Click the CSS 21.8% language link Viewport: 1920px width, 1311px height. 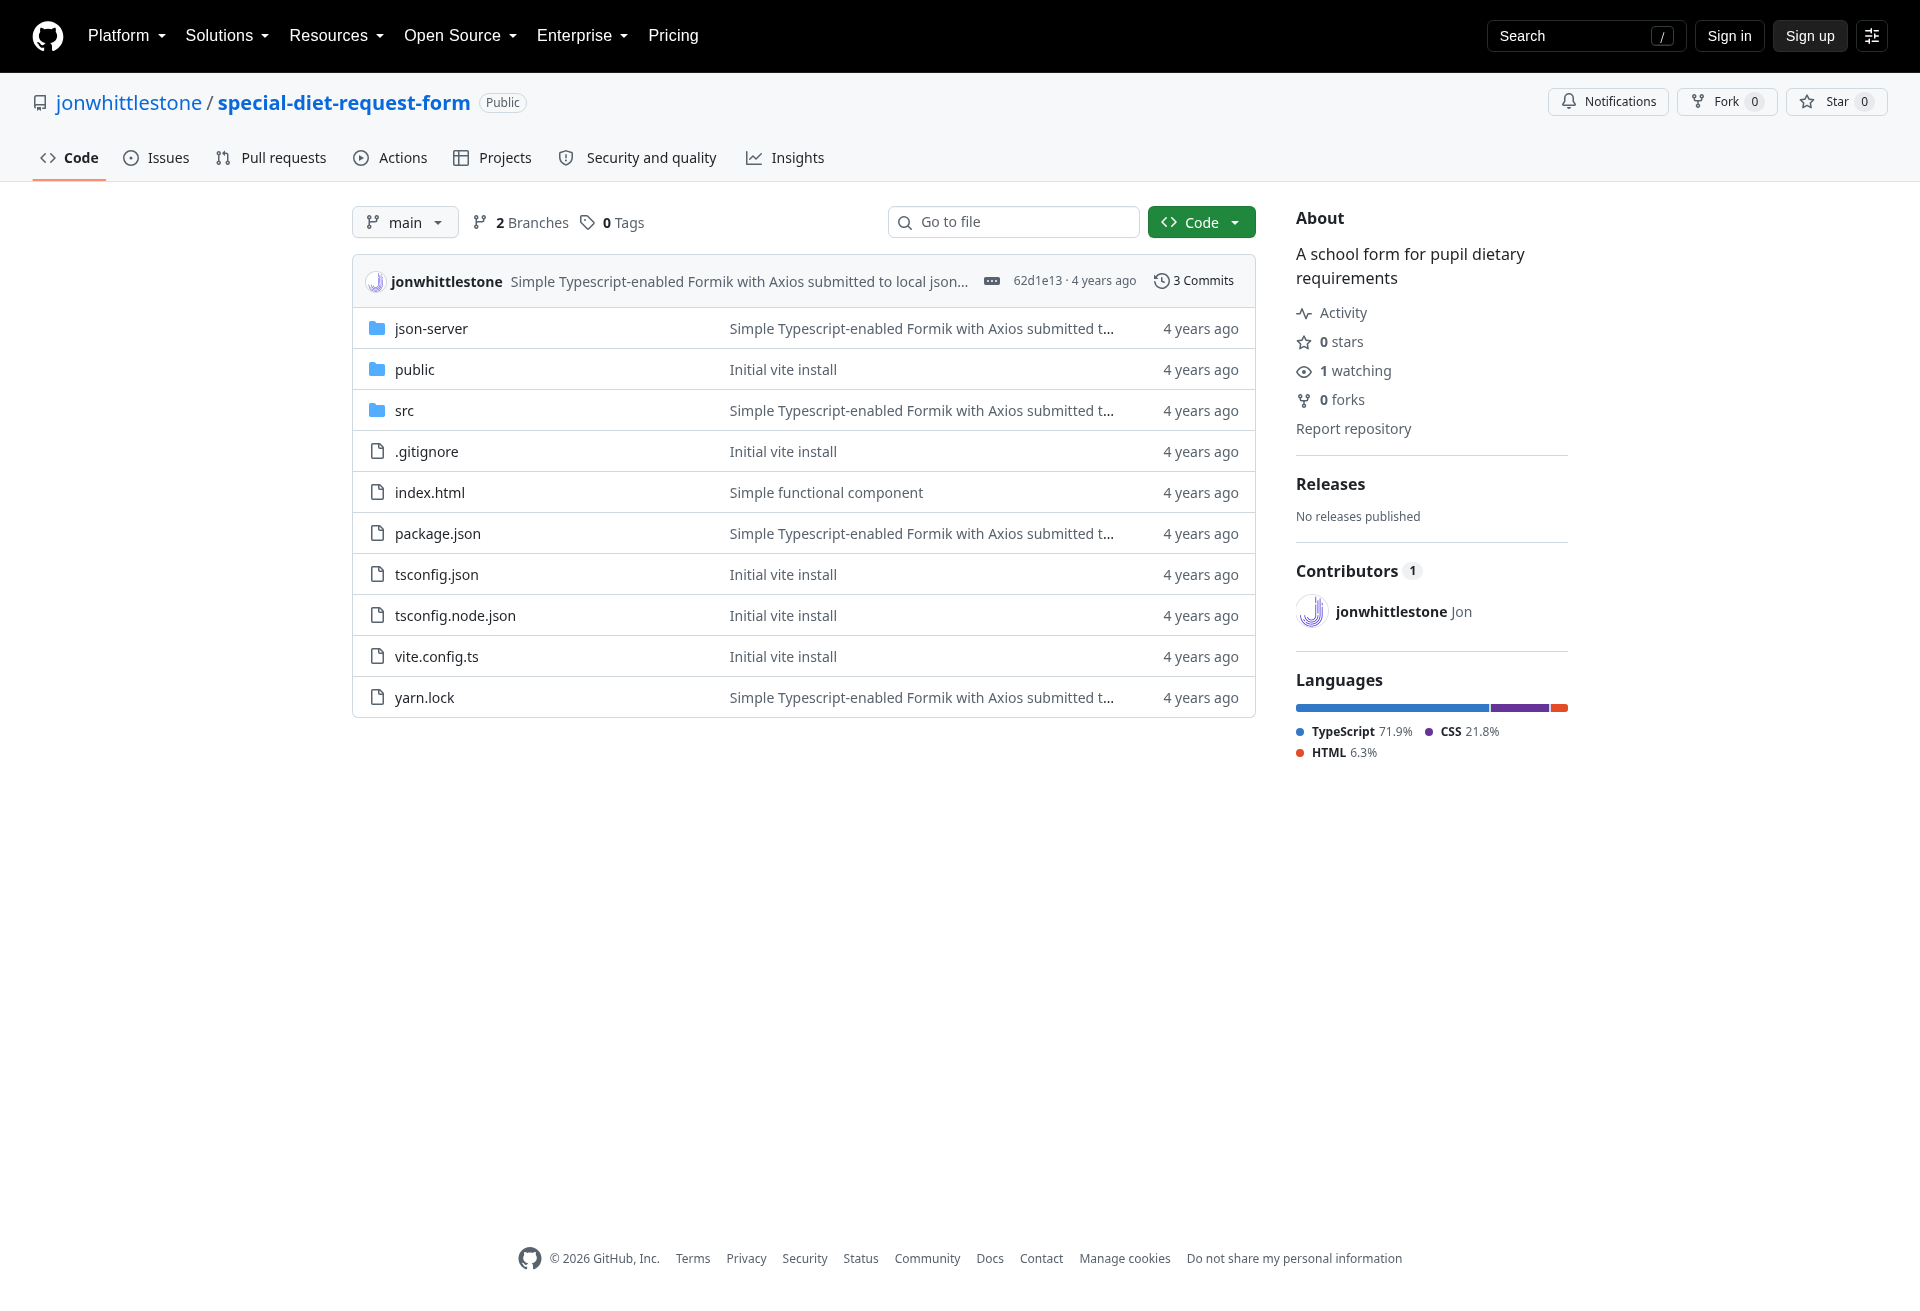[x=1462, y=732]
